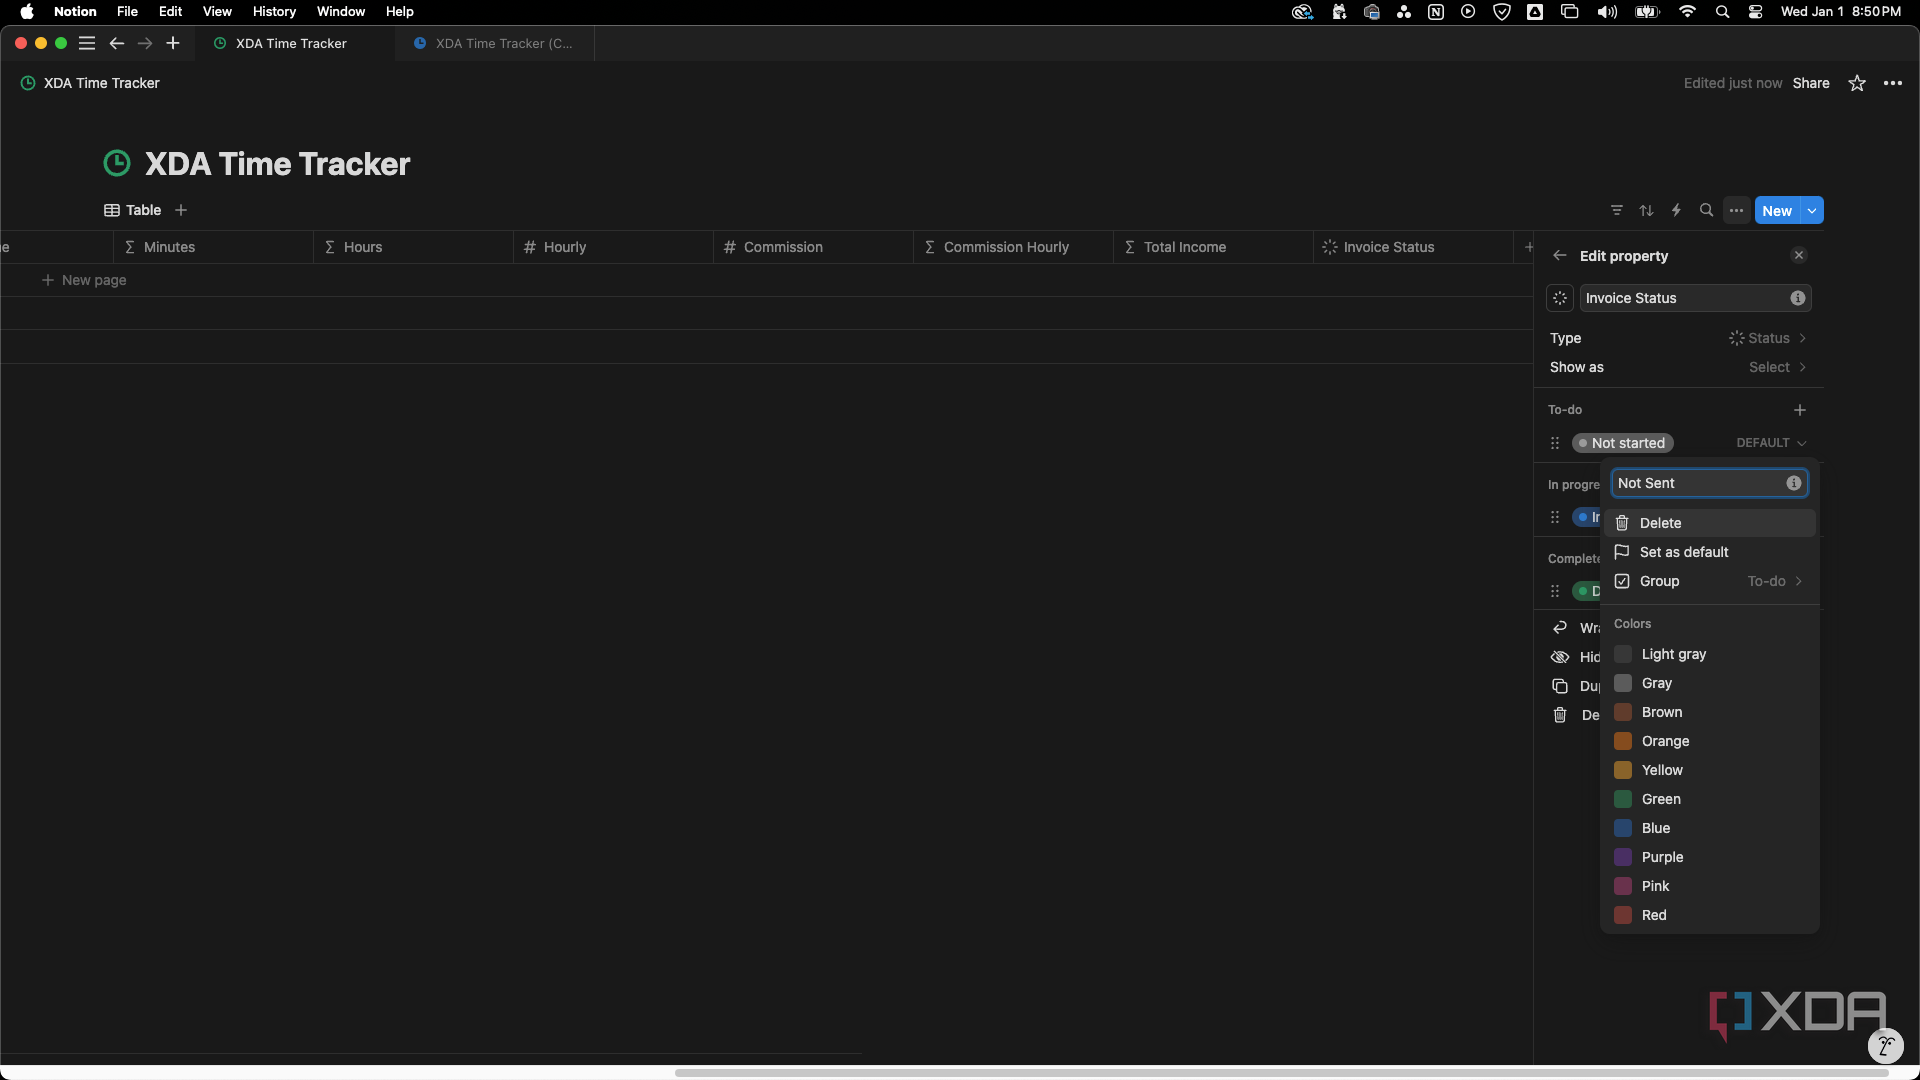Pick the Purple color
1920x1080 pixels.
pyautogui.click(x=1709, y=857)
